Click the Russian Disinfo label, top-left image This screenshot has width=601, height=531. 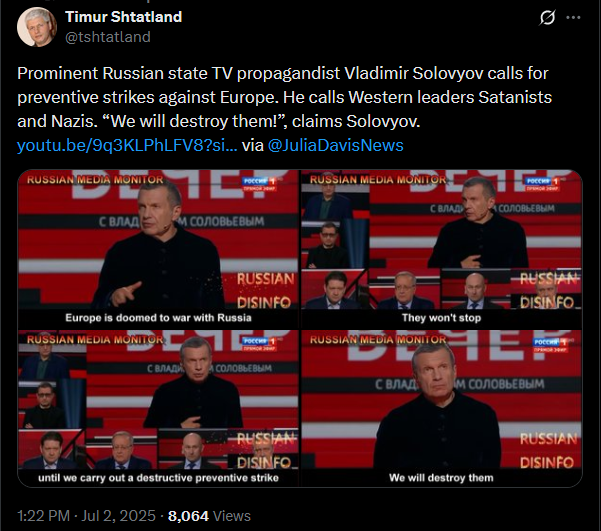coord(265,291)
